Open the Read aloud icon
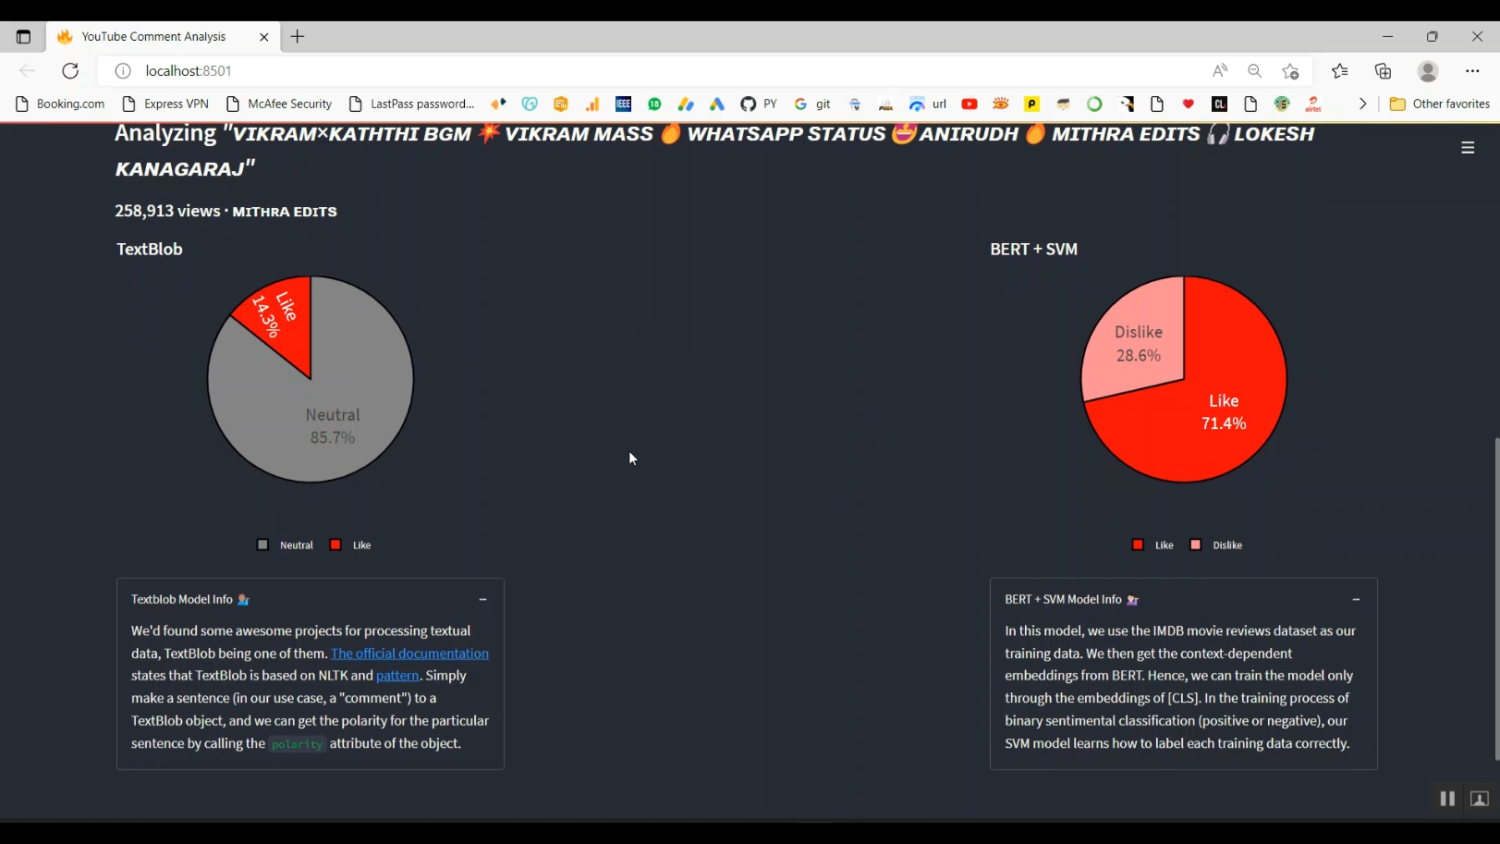This screenshot has width=1500, height=844. 1220,71
